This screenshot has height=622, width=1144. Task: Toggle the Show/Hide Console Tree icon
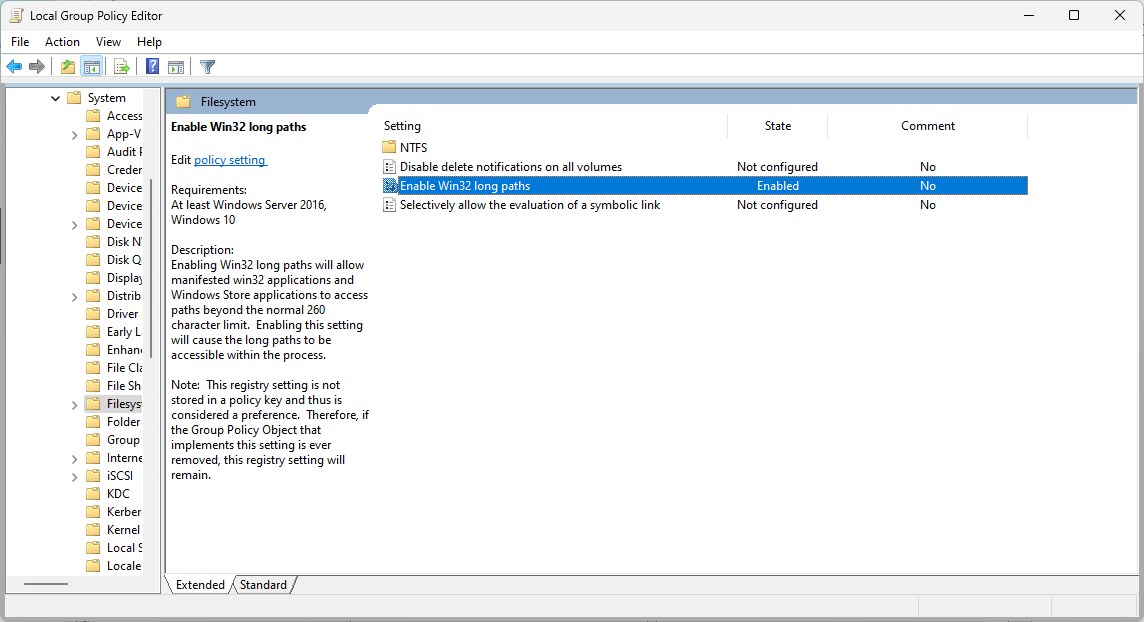click(91, 67)
